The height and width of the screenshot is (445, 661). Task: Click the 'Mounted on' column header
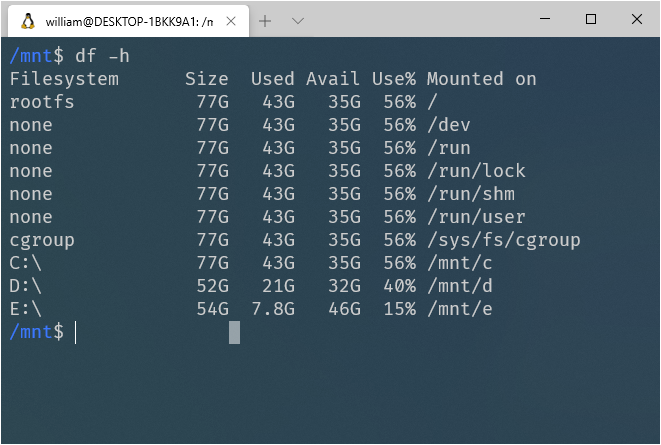coord(481,79)
